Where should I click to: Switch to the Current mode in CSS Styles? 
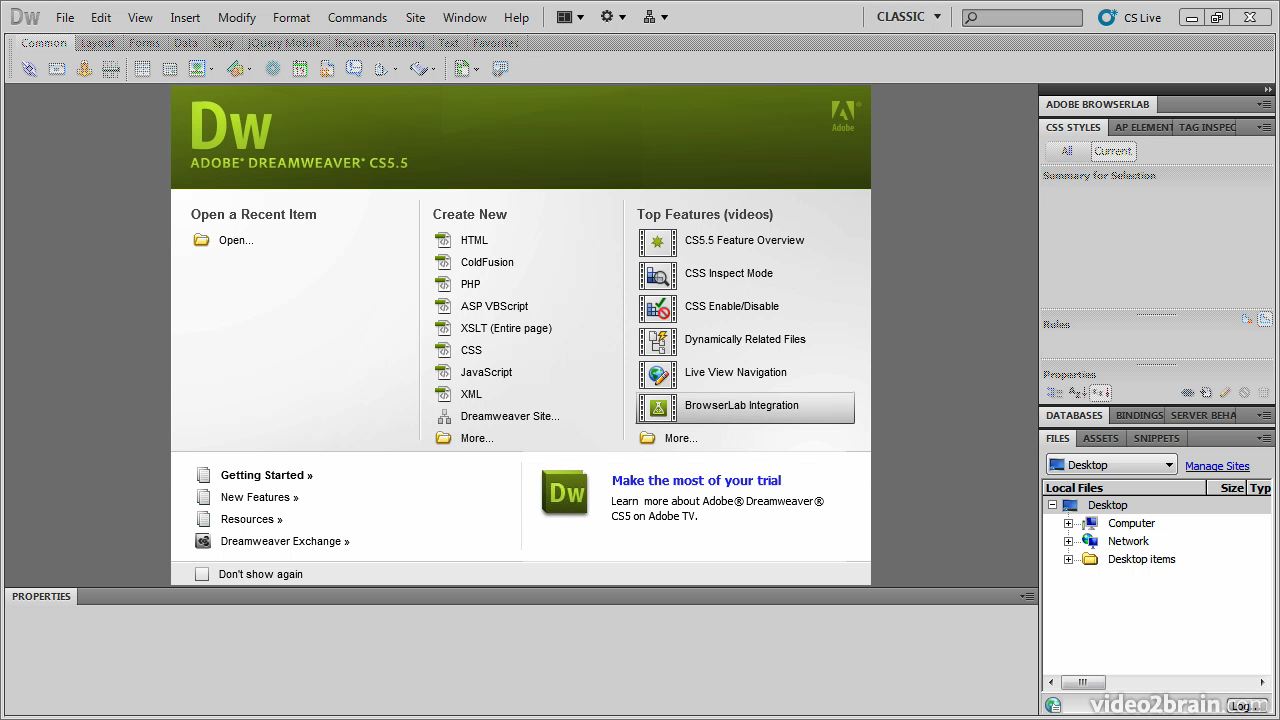pos(1113,151)
